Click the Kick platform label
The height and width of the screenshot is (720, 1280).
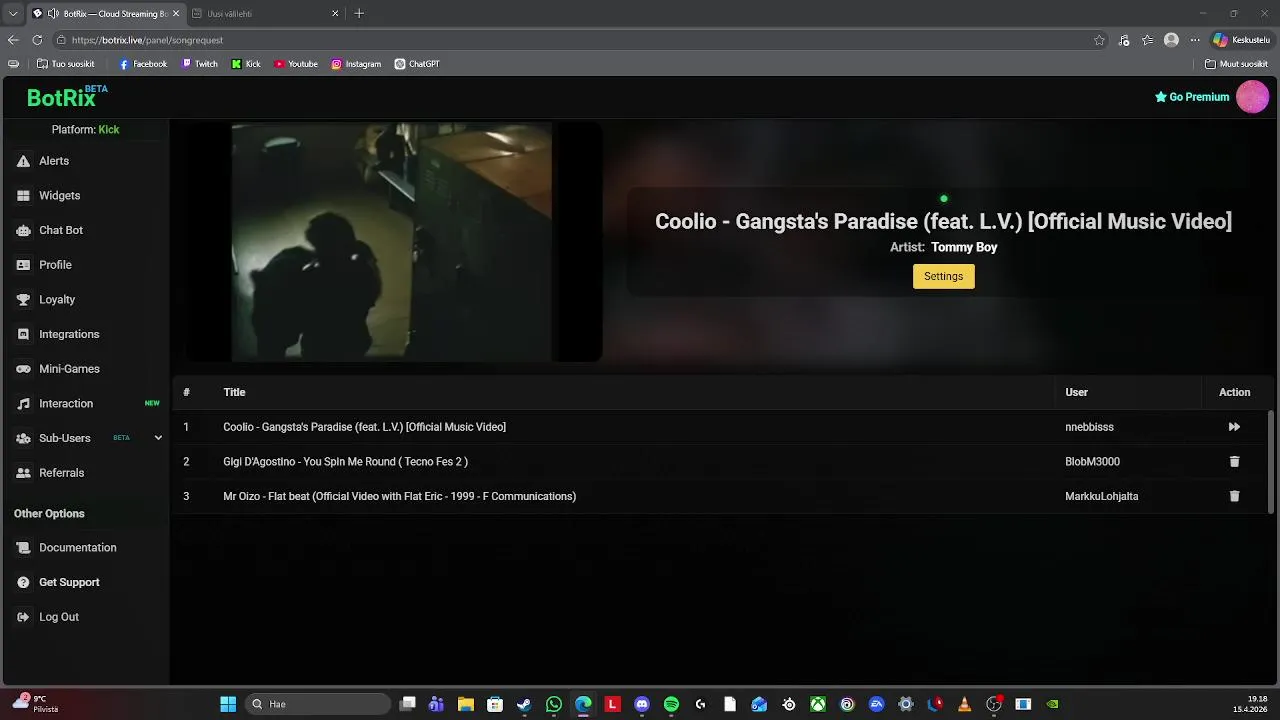coord(109,130)
